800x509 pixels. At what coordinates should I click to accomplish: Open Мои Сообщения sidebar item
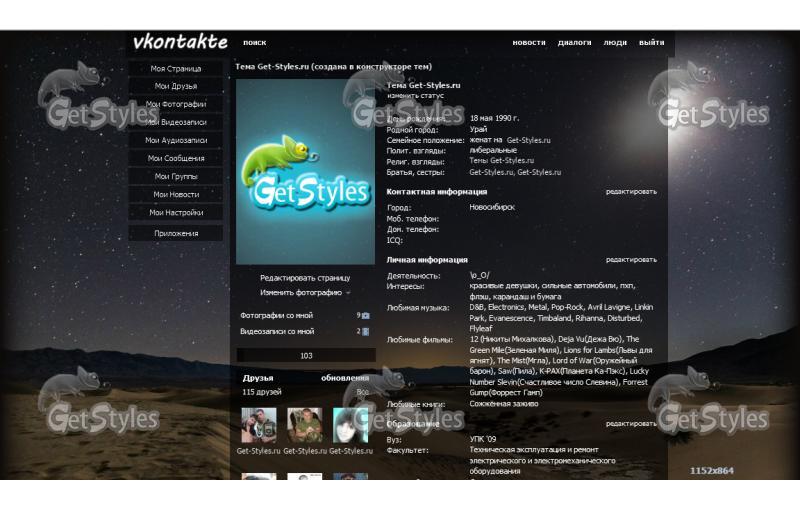[x=176, y=158]
